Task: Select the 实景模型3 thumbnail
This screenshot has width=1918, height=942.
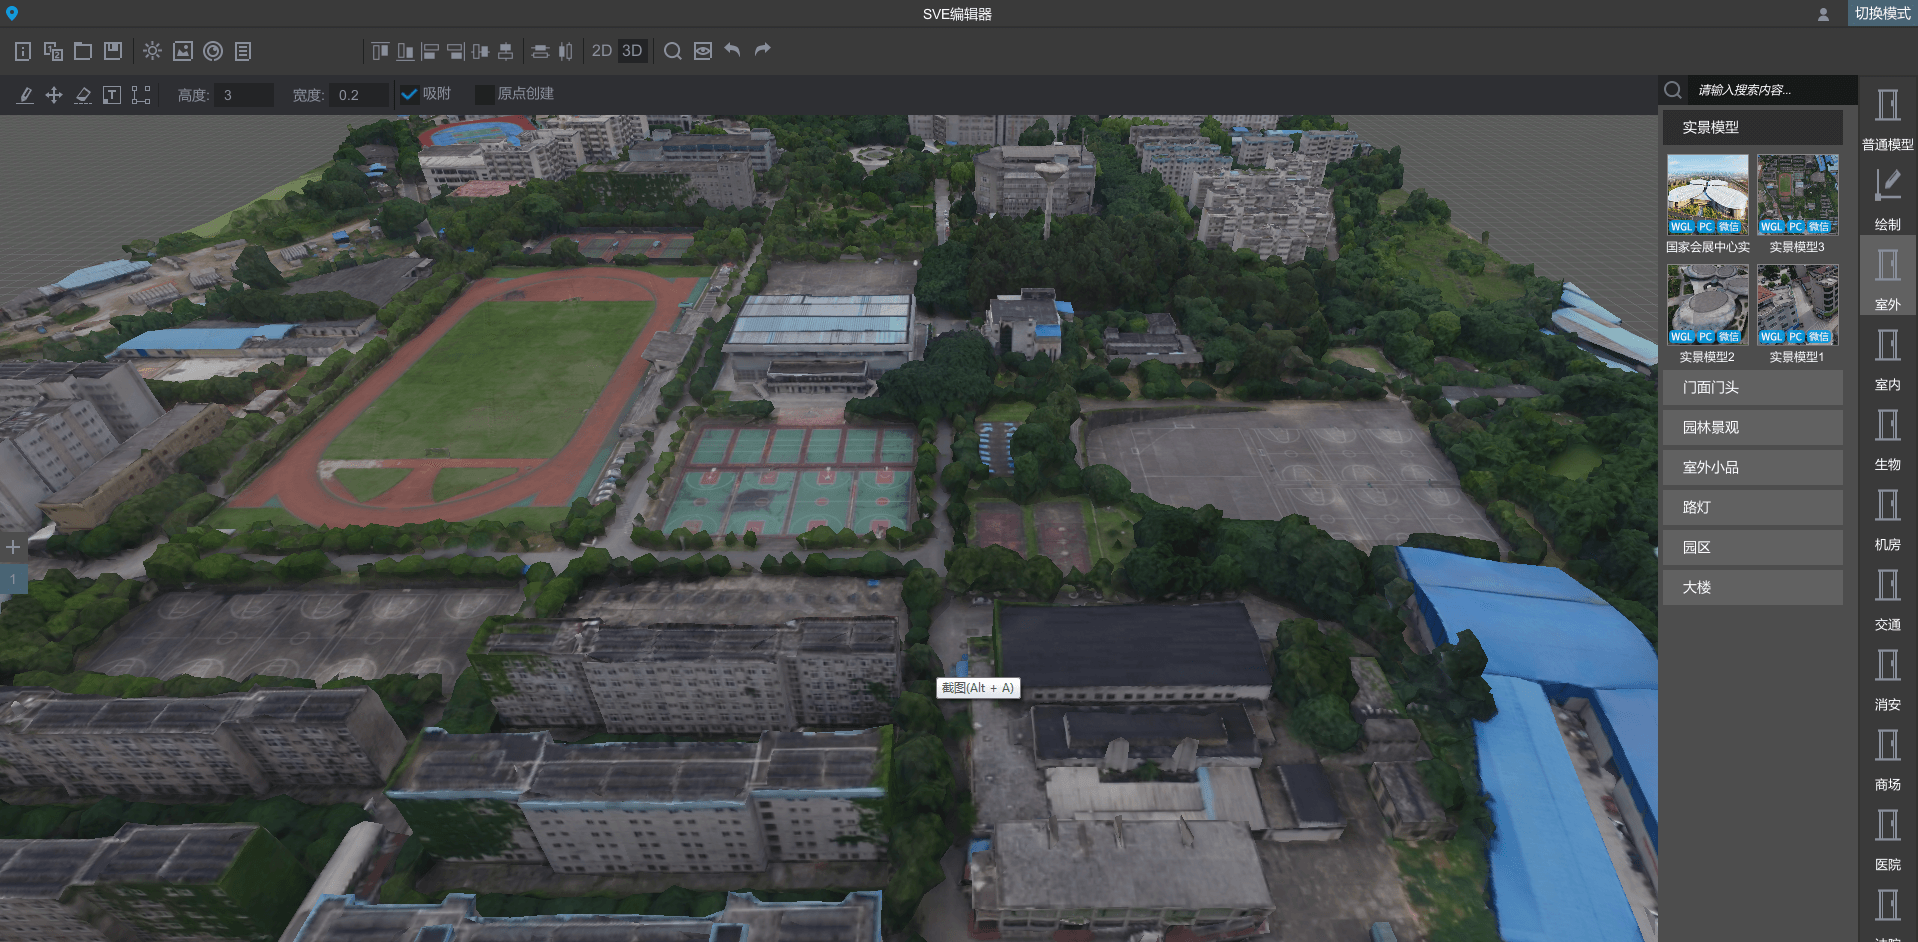Action: click(x=1797, y=195)
